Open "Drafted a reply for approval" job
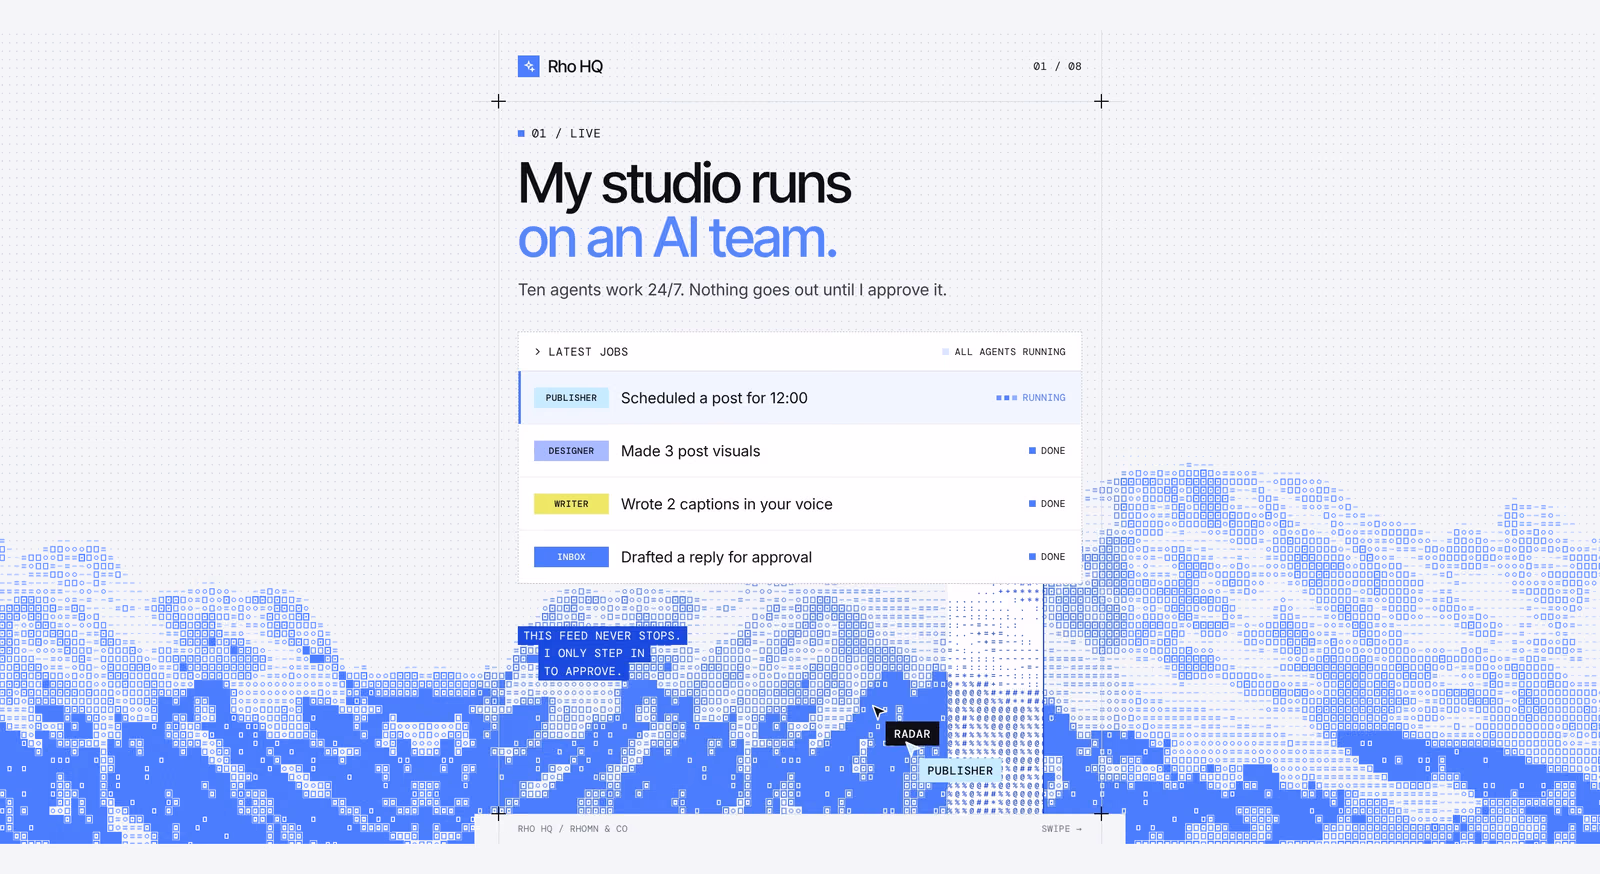Screen dimensions: 1600x874 click(716, 557)
